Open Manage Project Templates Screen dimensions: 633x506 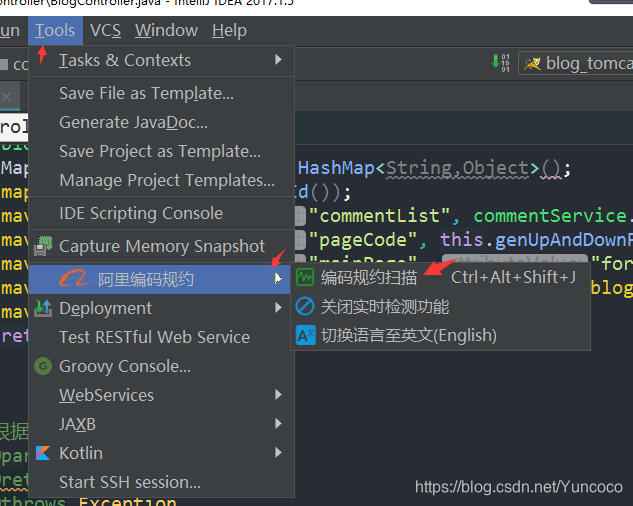tap(161, 181)
